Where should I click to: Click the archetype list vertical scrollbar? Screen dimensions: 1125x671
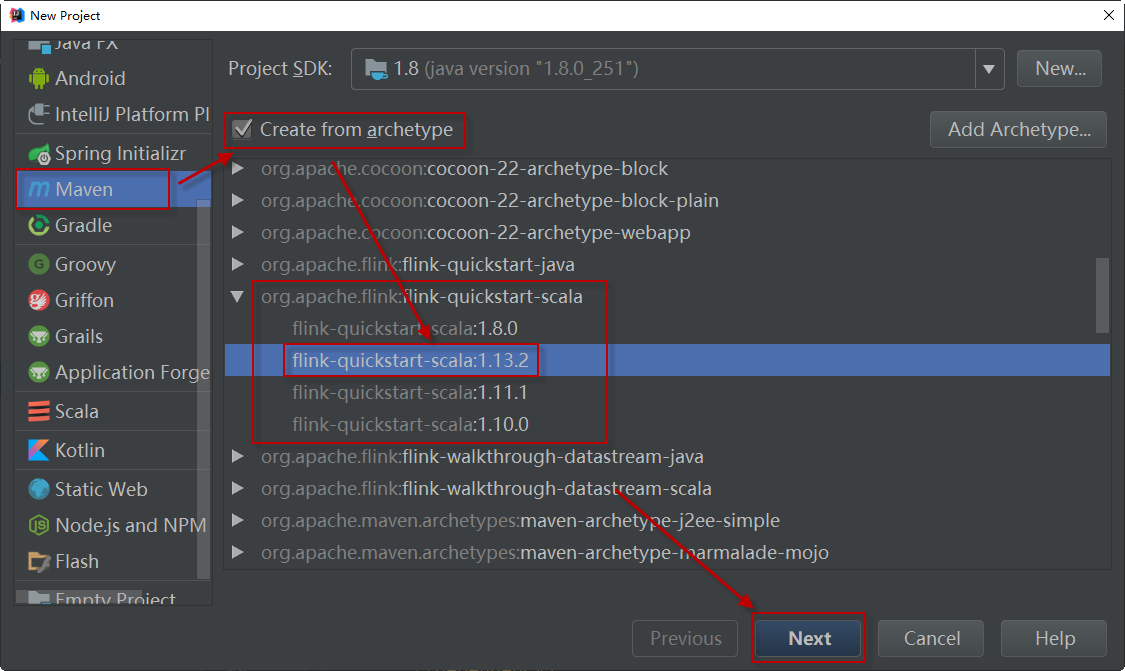pos(1102,295)
